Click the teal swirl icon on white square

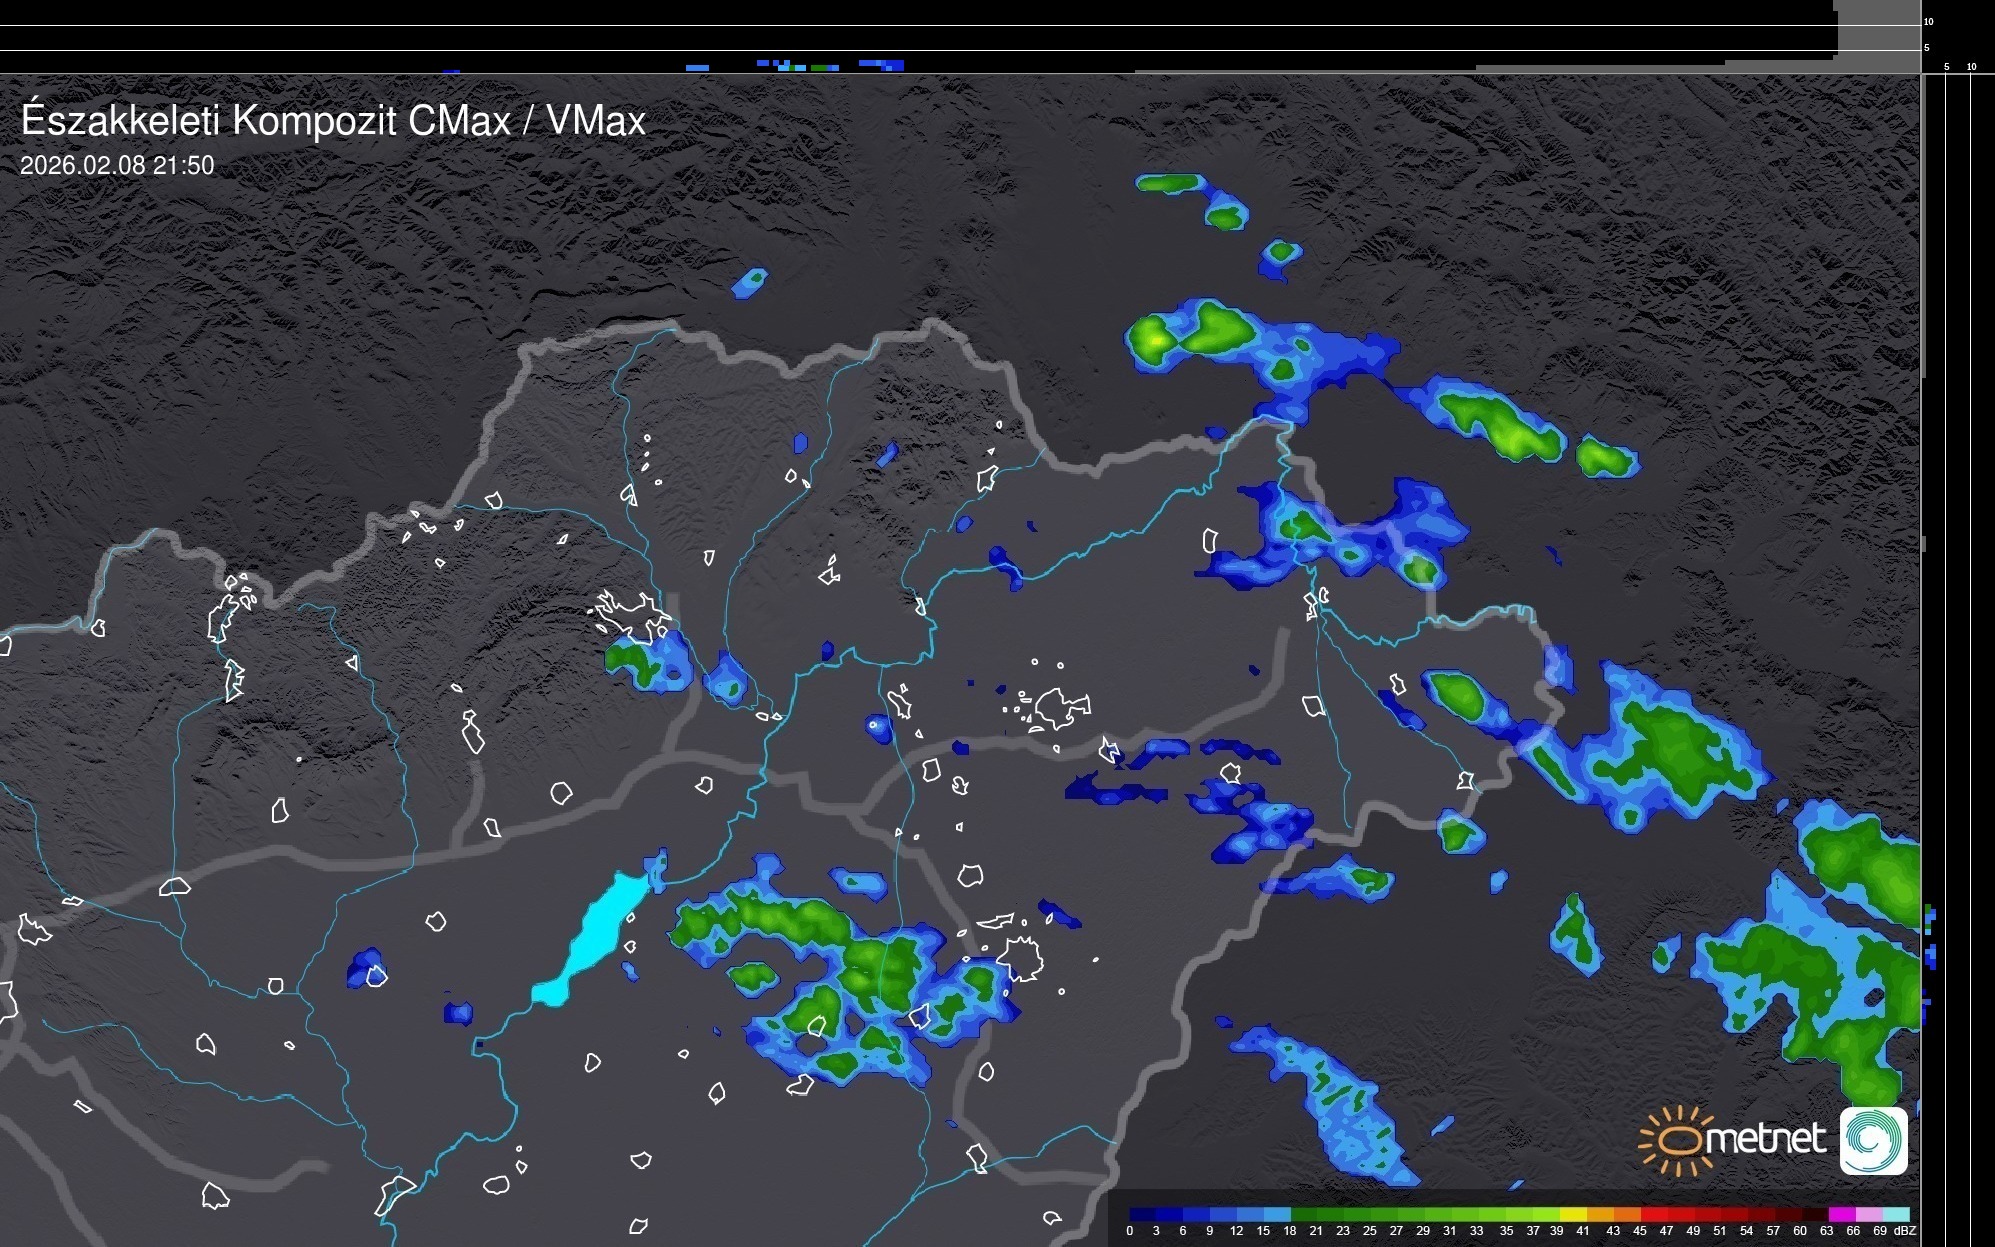click(1873, 1140)
